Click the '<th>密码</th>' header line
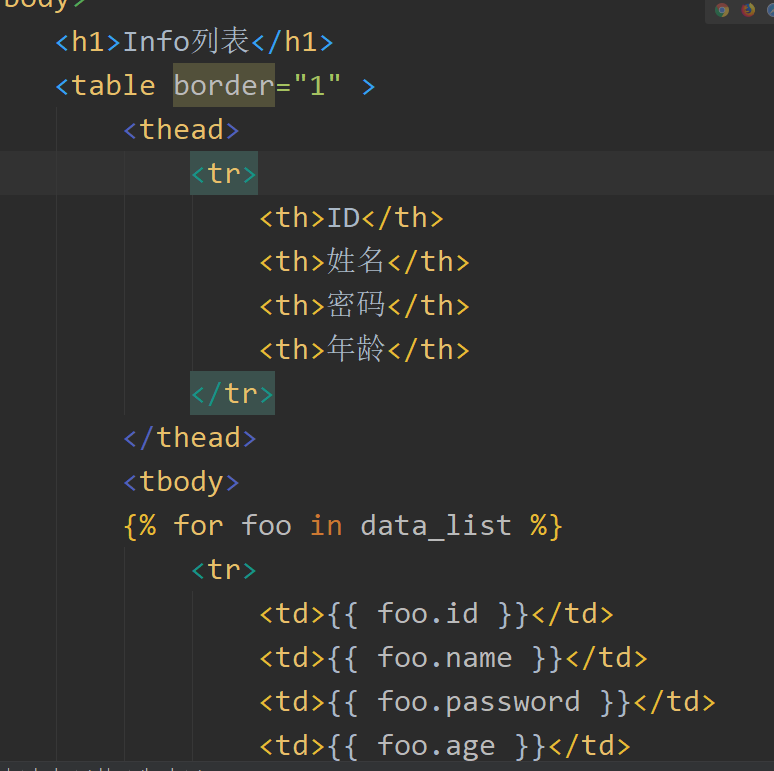Image resolution: width=774 pixels, height=771 pixels. coord(364,306)
